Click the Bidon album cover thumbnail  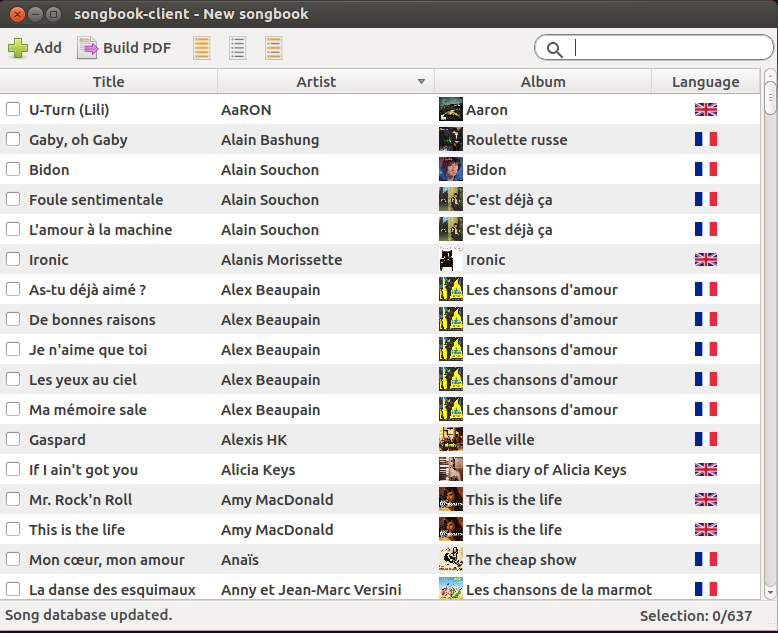[x=451, y=170]
